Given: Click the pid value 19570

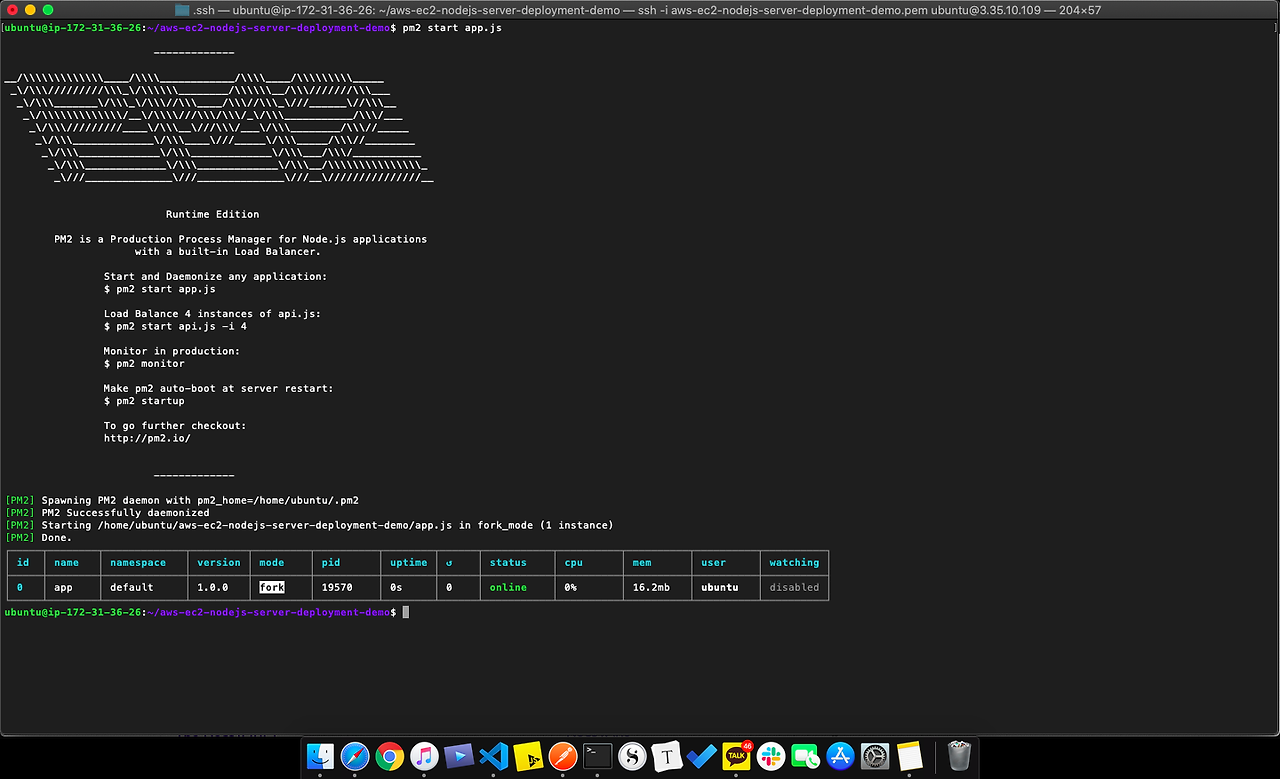Looking at the screenshot, I should tap(336, 587).
